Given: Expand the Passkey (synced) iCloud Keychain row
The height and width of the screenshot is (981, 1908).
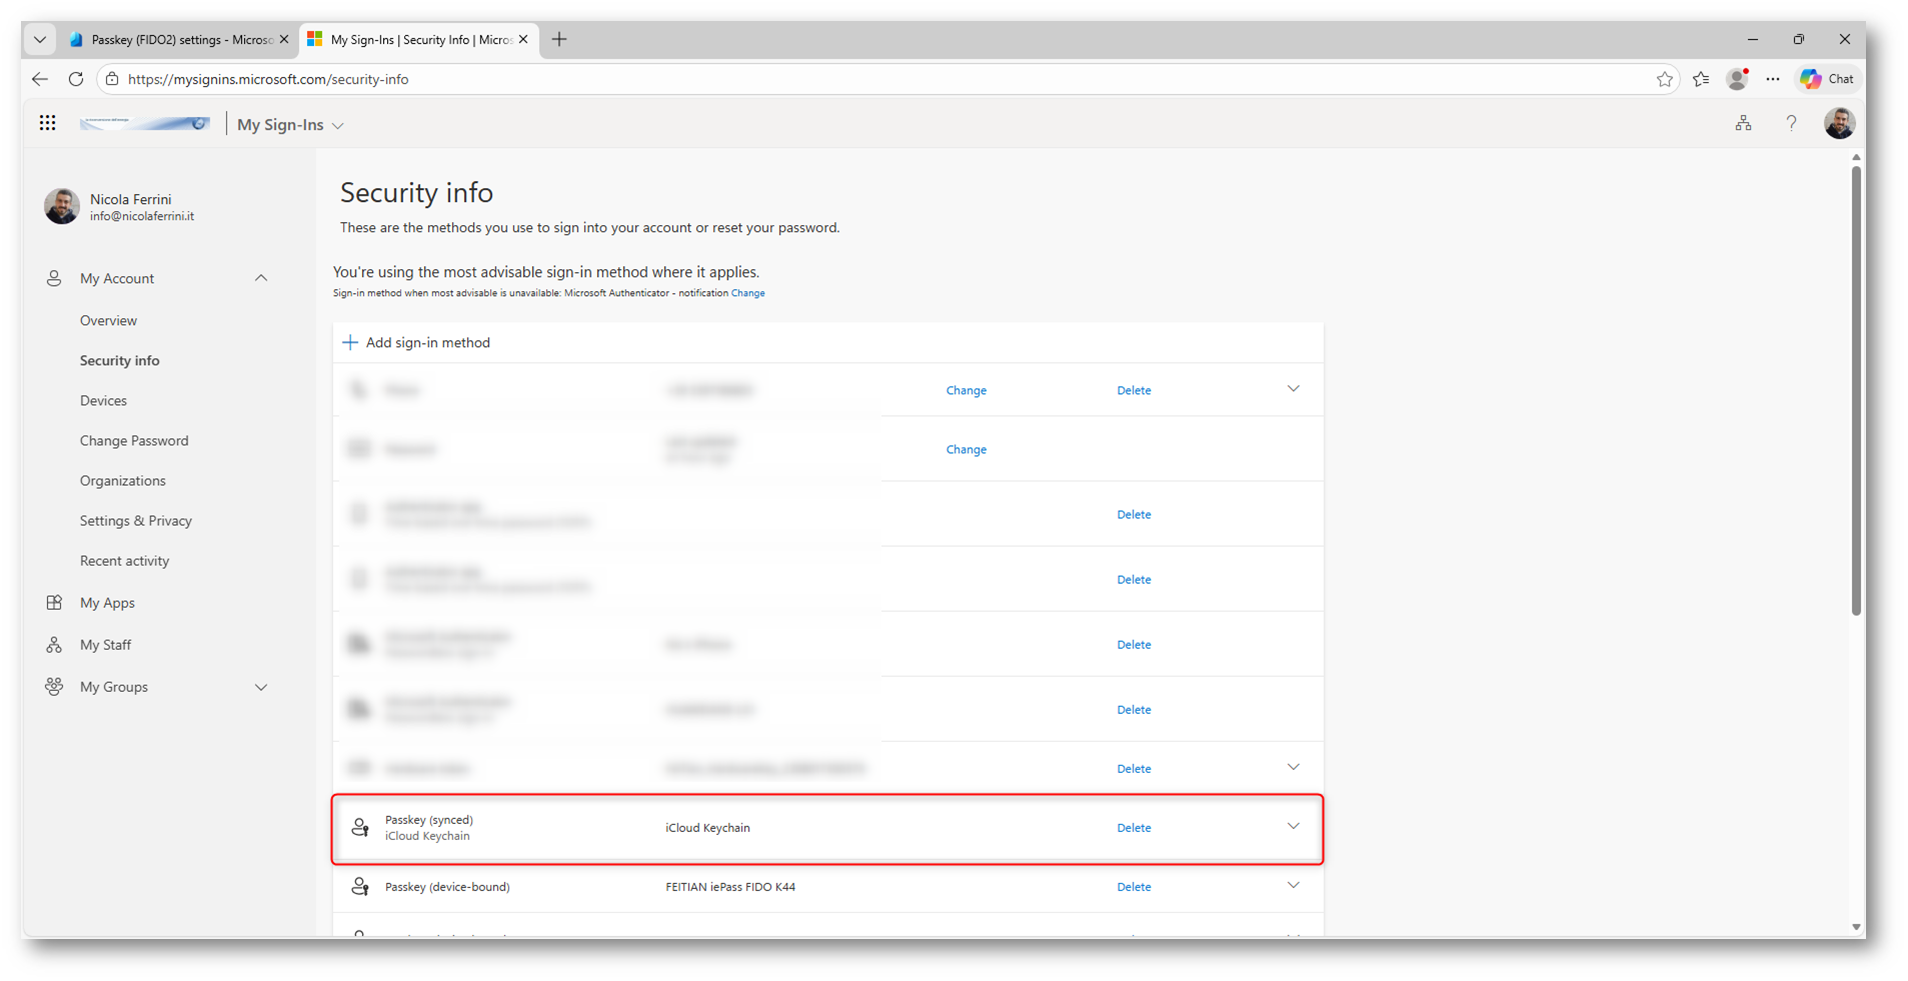Looking at the screenshot, I should pyautogui.click(x=1293, y=827).
